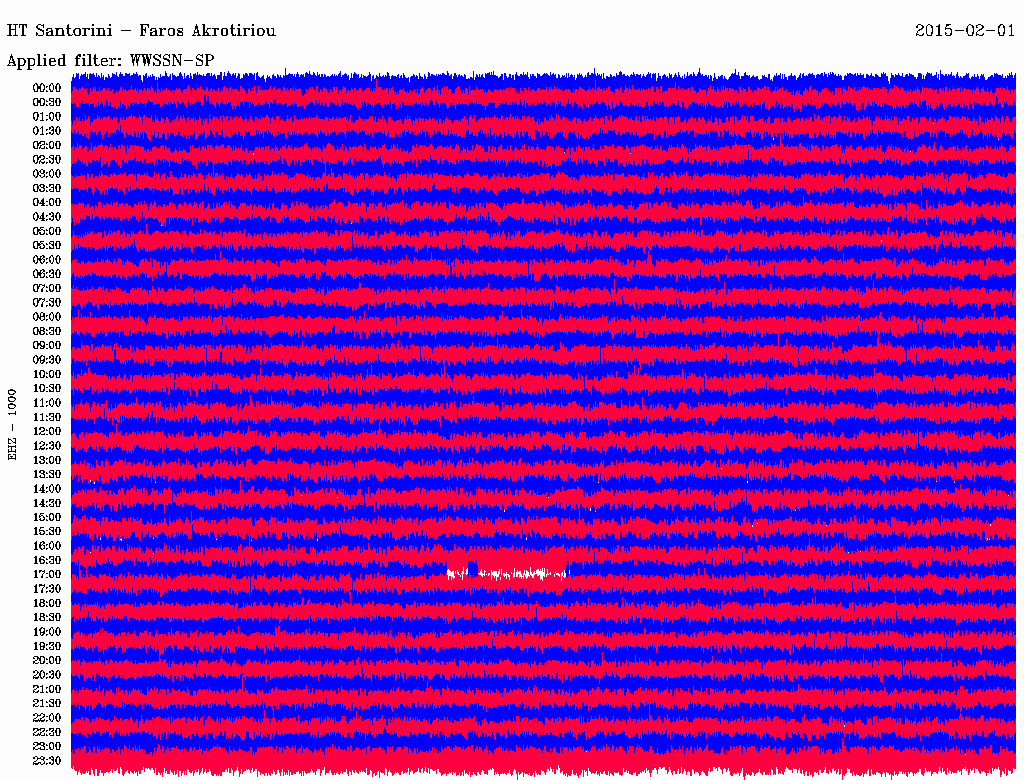
Task: Click the EHZ – 1000 channel label
Action: 12,425
